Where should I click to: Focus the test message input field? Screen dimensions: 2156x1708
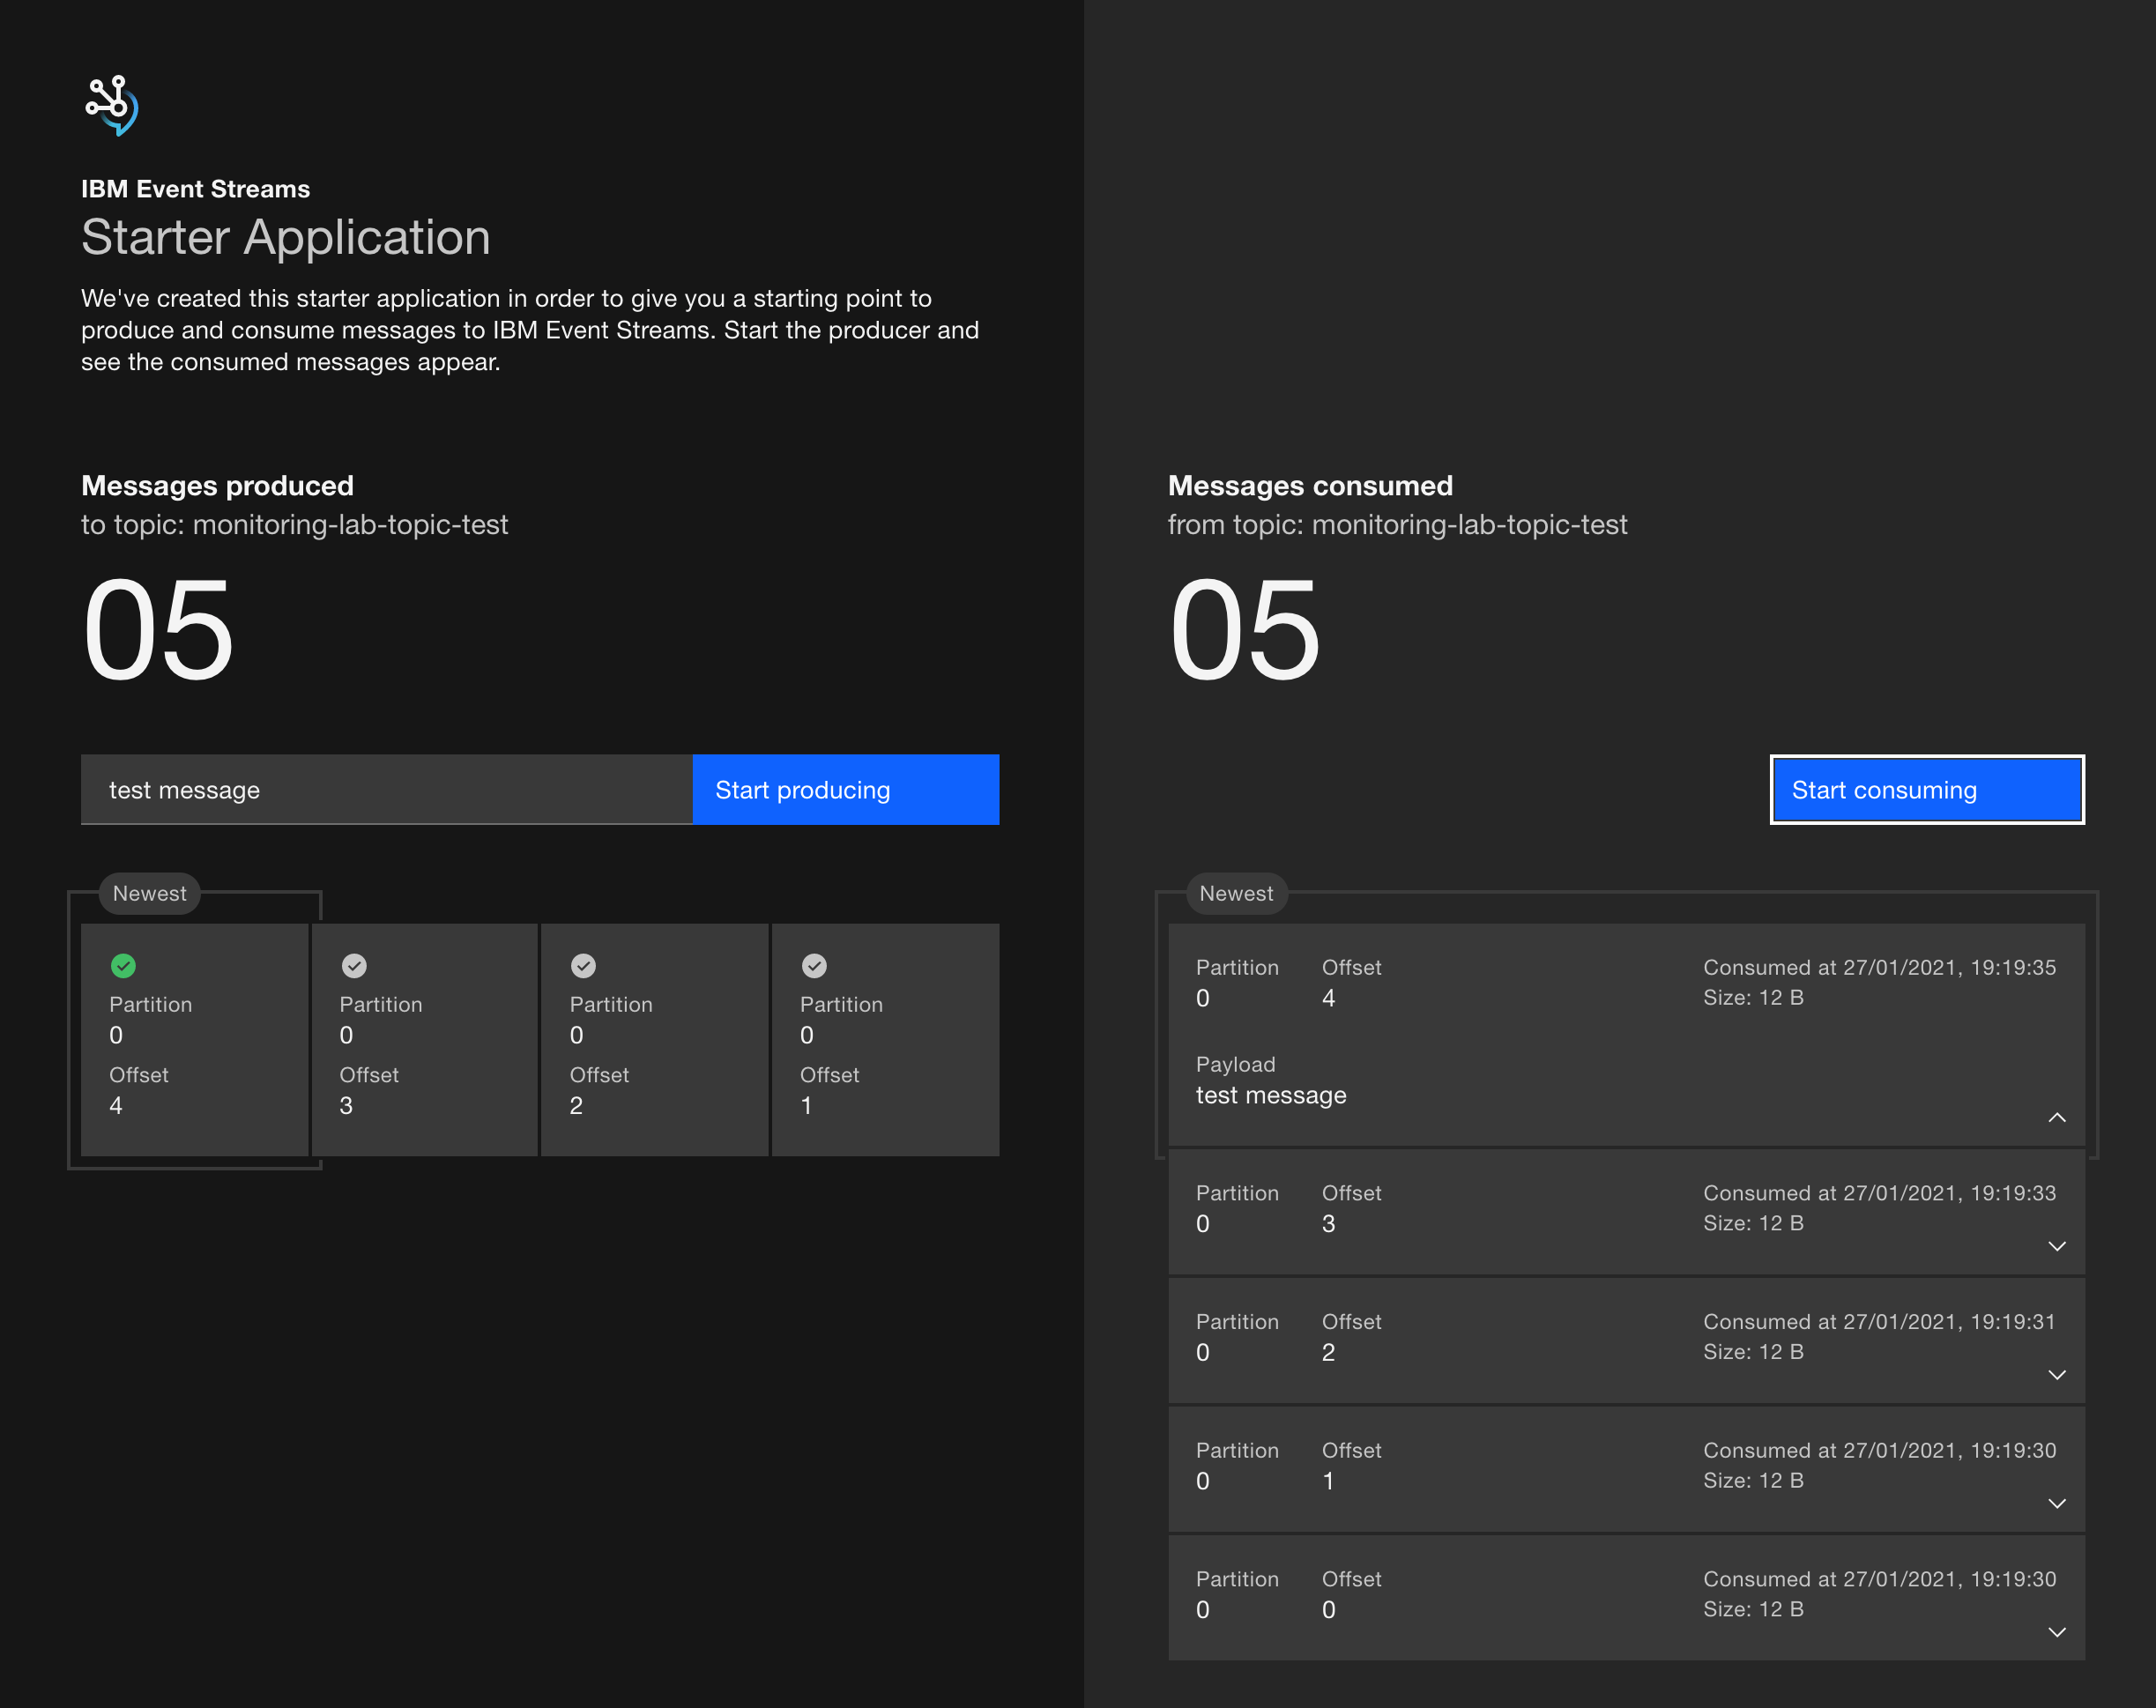point(387,790)
